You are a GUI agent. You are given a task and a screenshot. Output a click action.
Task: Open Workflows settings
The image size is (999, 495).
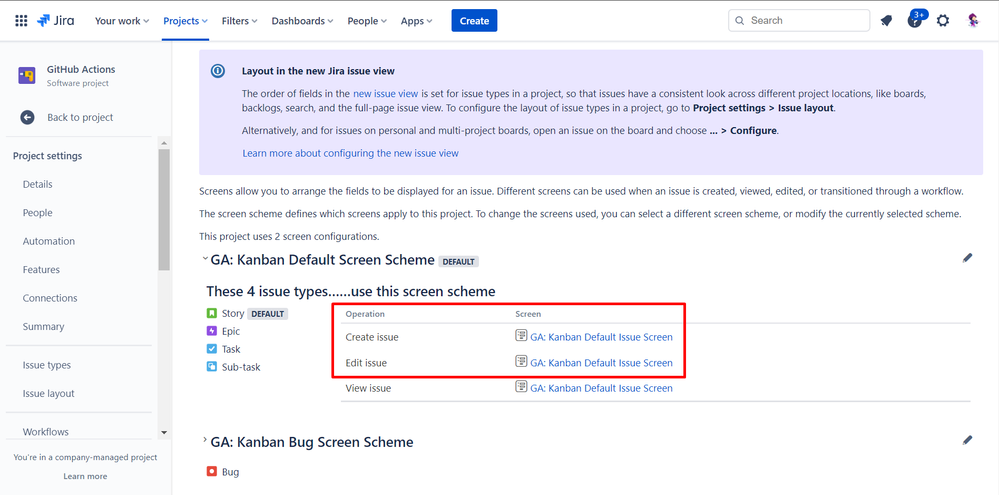coord(46,432)
